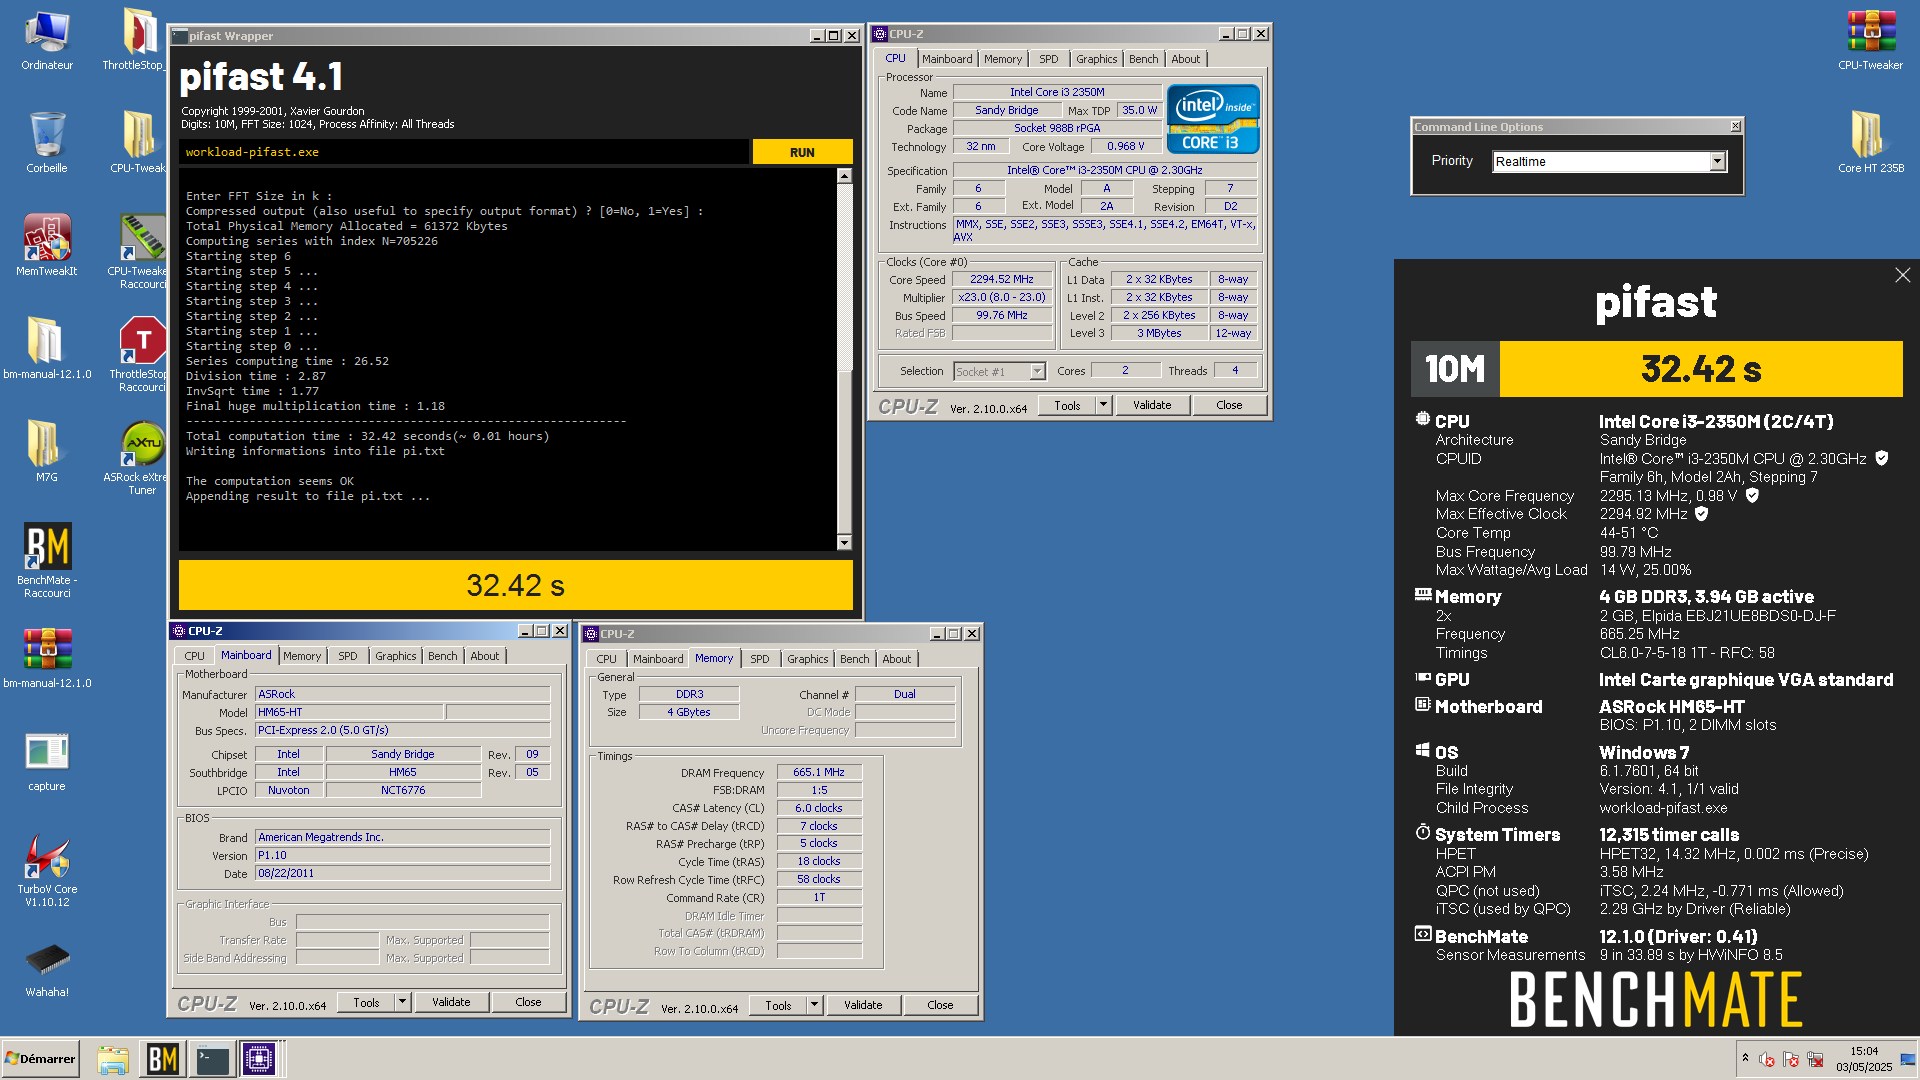Screen dimensions: 1920x1080
Task: Open the Priority Realtime dropdown
Action: [x=1717, y=161]
